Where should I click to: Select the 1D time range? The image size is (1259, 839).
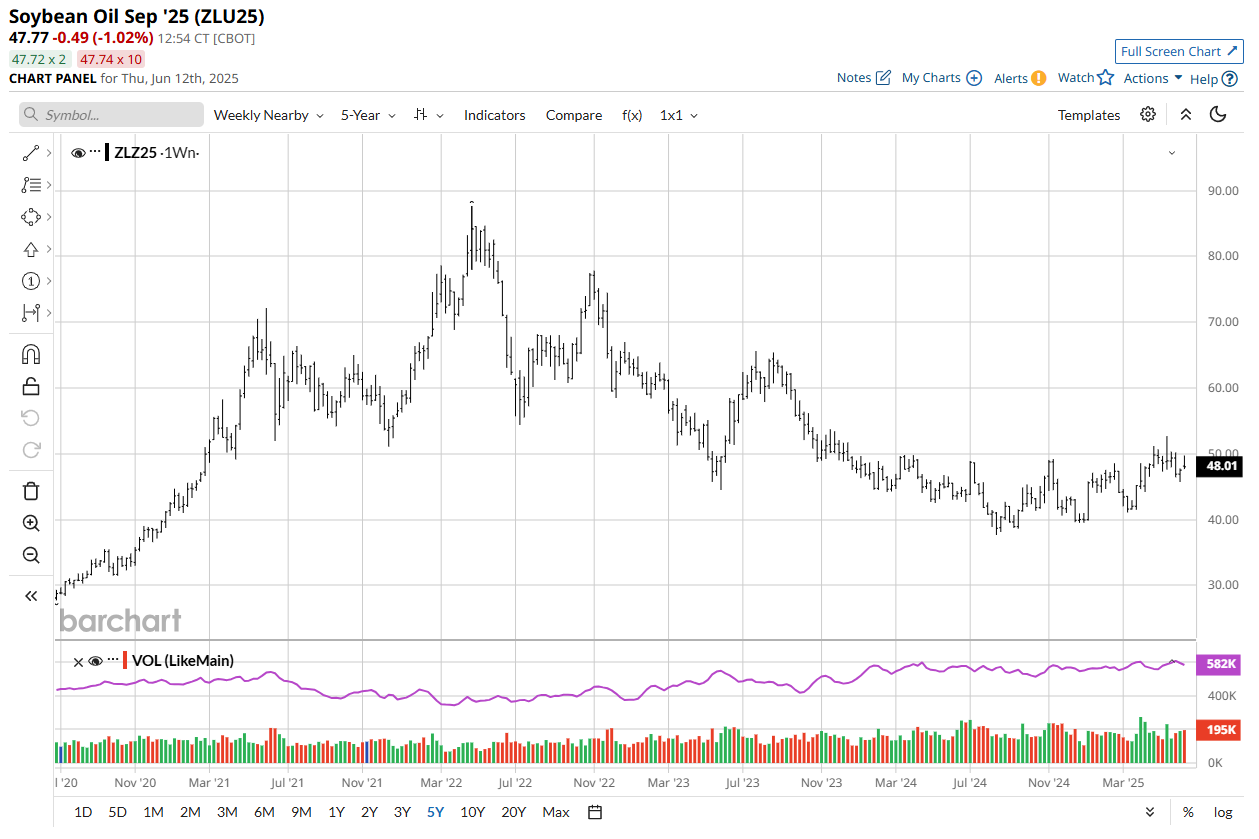[83, 812]
